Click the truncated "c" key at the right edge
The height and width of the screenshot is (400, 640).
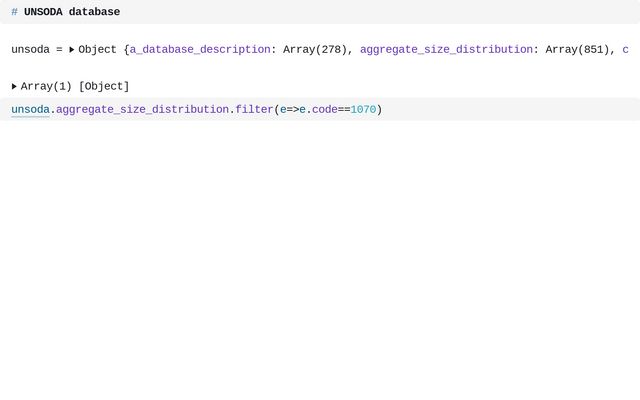pos(625,49)
